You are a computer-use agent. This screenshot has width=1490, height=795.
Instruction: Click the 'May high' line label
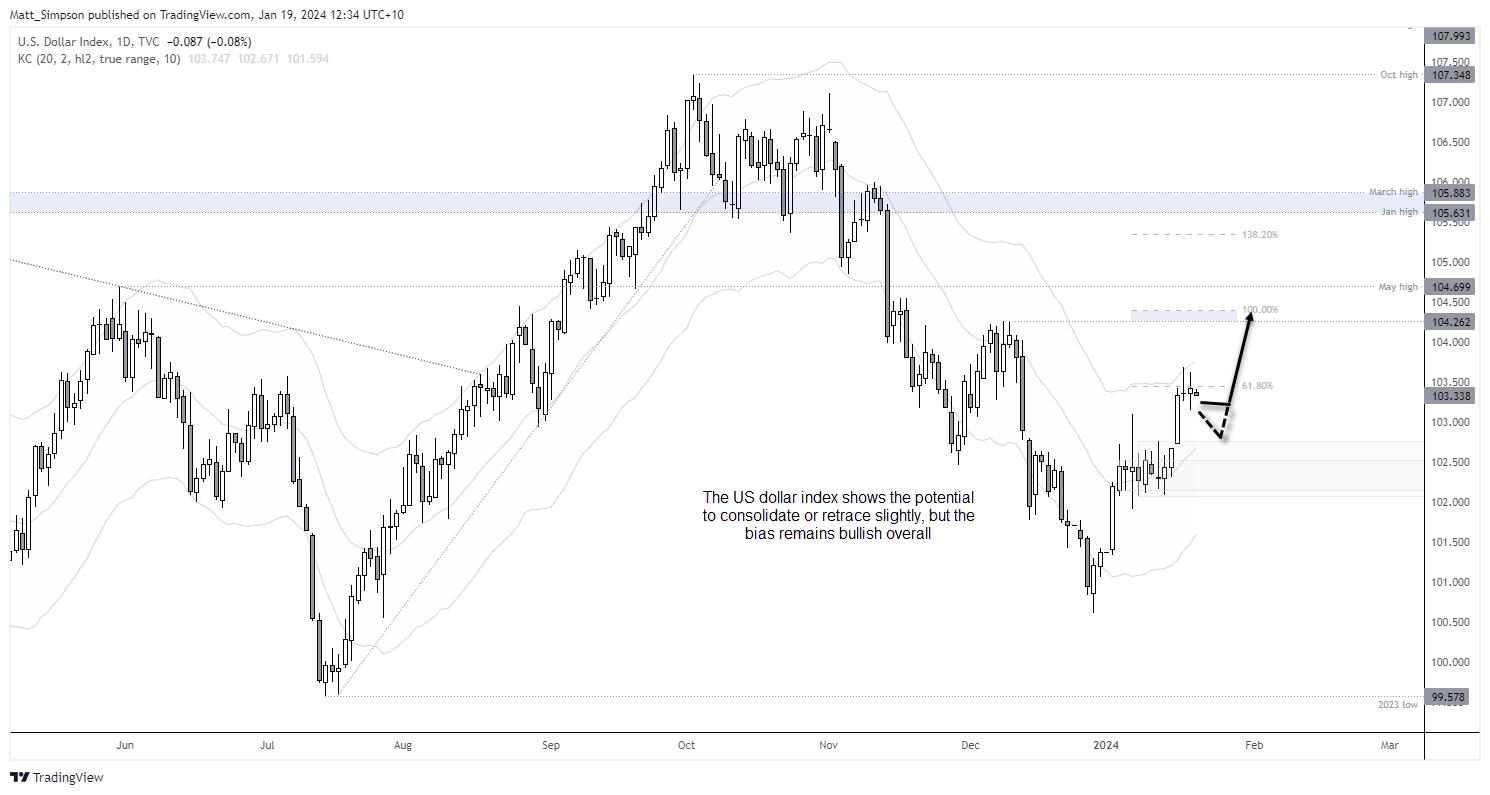1399,286
